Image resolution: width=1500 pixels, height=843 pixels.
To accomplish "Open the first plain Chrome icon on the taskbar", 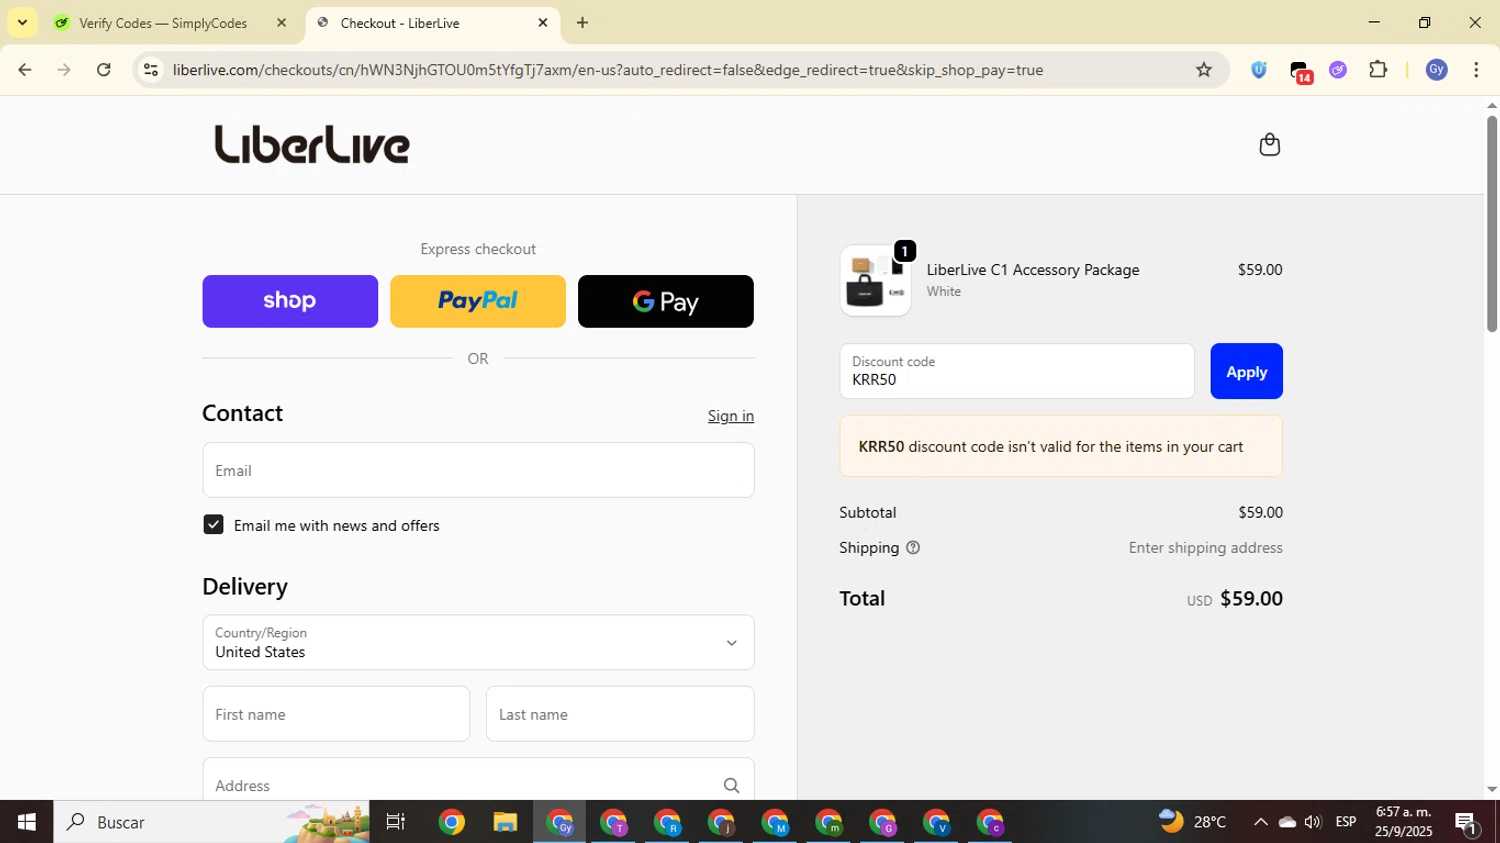I will coord(451,822).
